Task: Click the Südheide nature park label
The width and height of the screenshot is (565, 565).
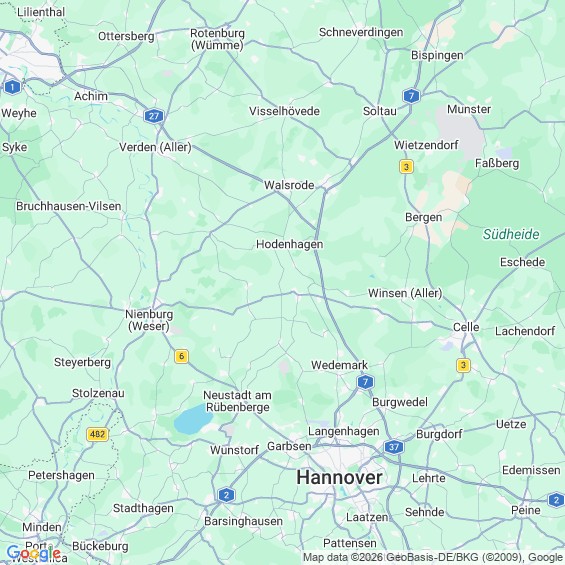Action: 511,234
